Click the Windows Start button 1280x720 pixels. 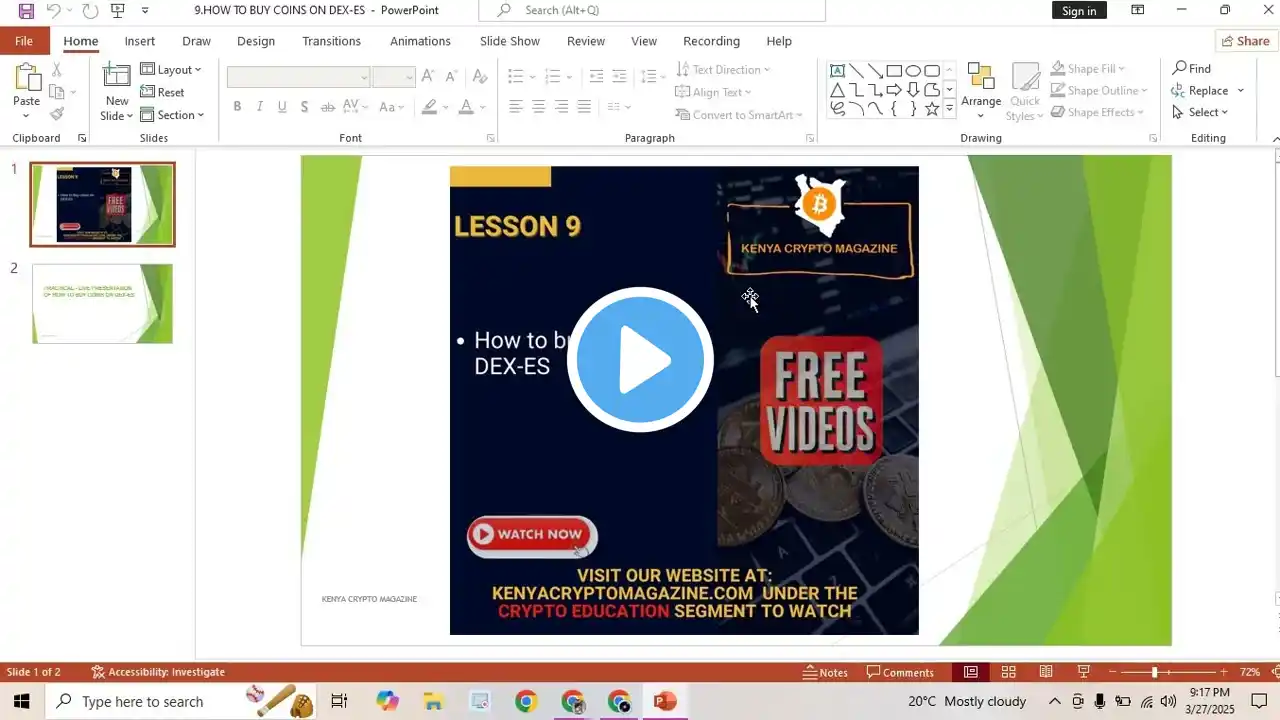[22, 702]
